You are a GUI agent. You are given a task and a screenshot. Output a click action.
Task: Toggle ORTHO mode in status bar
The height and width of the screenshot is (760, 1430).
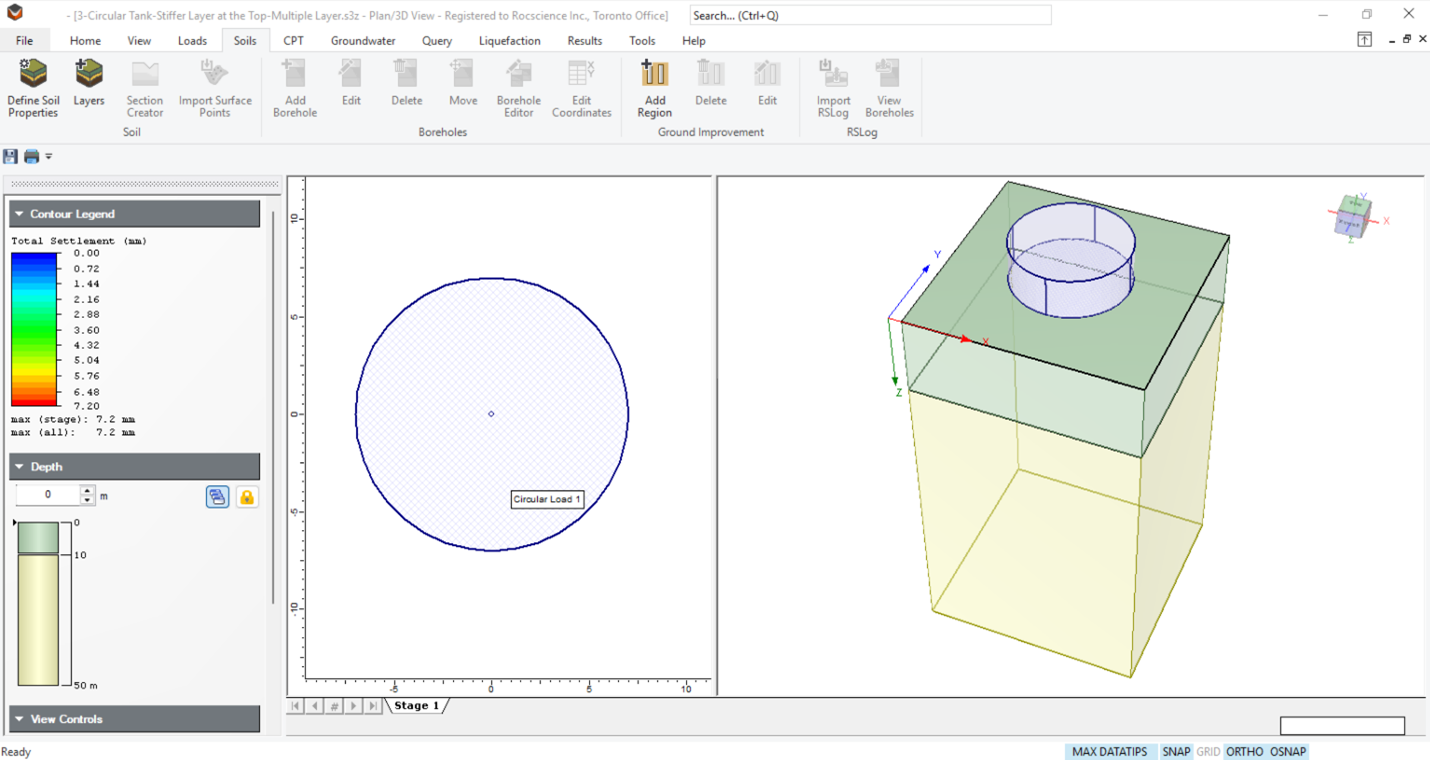[1244, 752]
